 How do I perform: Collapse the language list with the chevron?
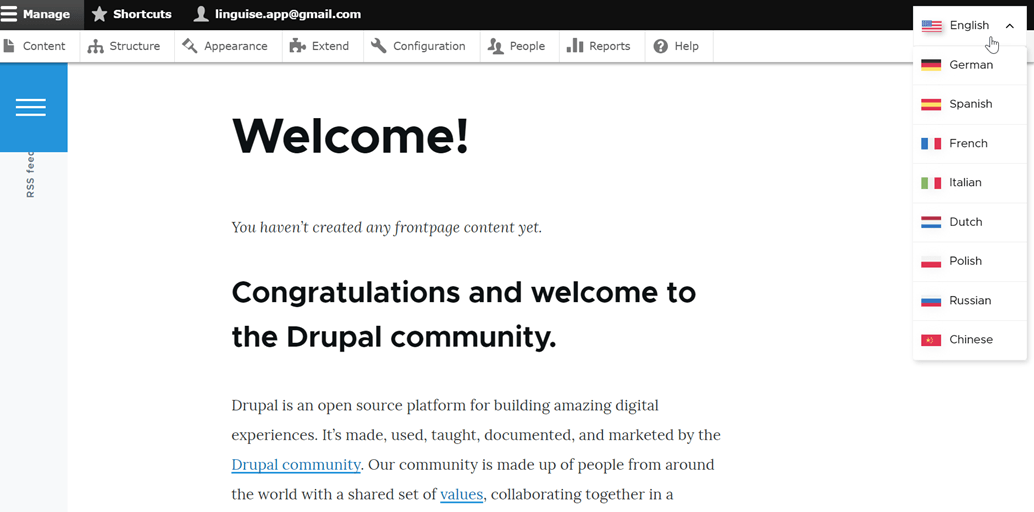1010,26
